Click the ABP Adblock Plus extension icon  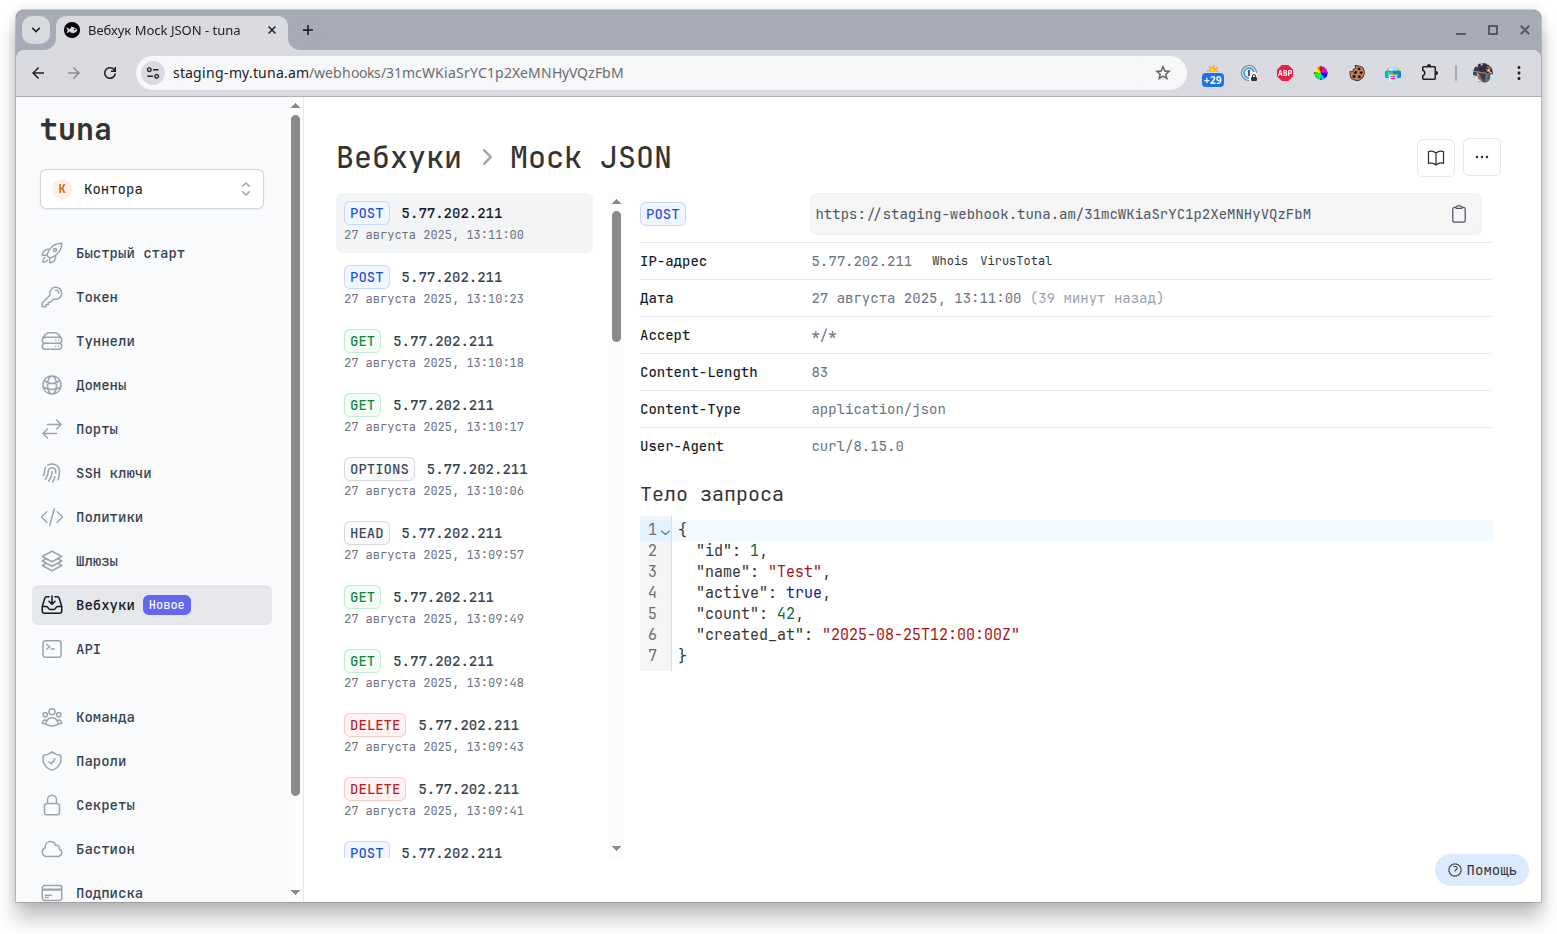(x=1285, y=73)
